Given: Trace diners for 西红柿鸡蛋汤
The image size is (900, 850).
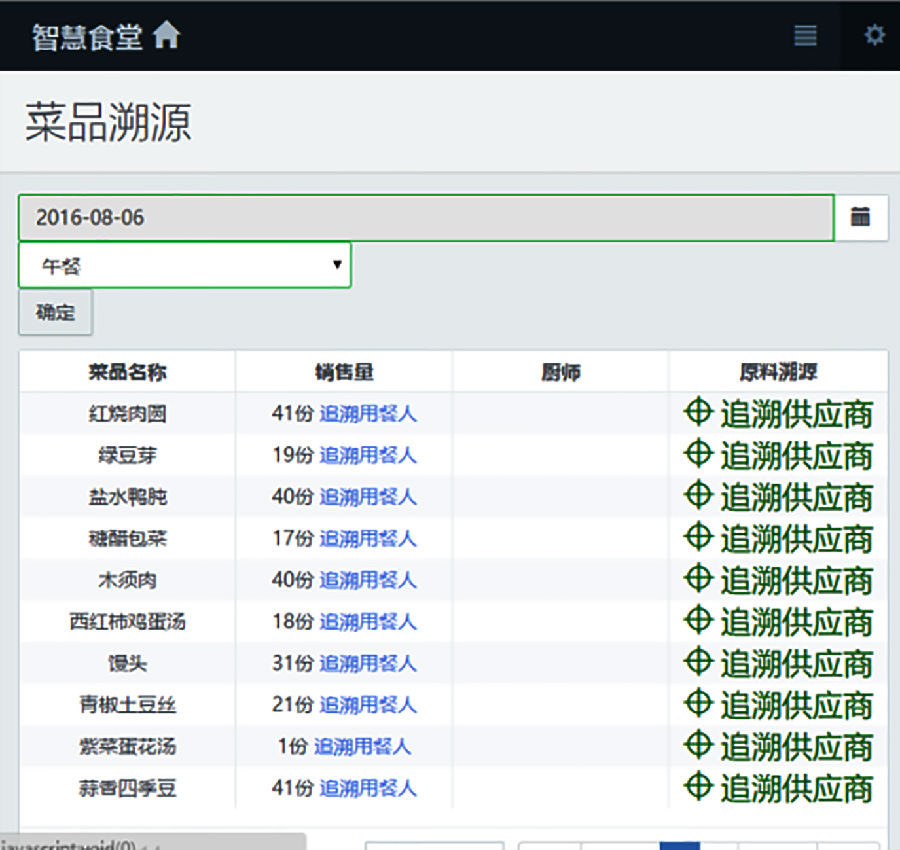Looking at the screenshot, I should click(x=367, y=622).
